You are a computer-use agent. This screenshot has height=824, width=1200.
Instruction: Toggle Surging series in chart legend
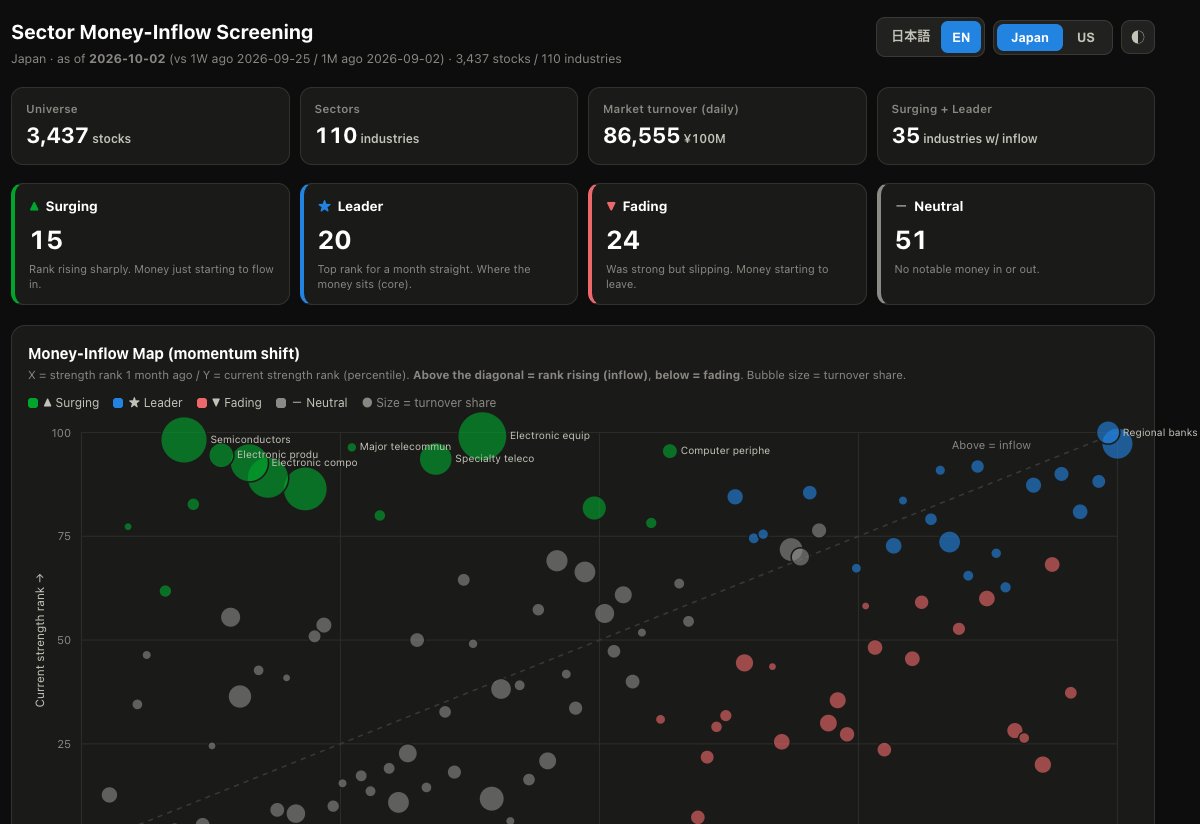[x=64, y=403]
